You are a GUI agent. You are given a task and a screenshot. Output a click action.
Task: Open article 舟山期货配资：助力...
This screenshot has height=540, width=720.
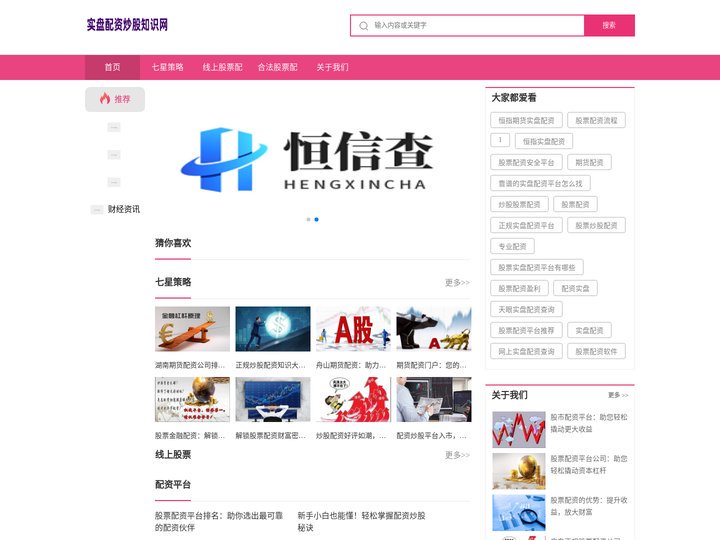[351, 366]
